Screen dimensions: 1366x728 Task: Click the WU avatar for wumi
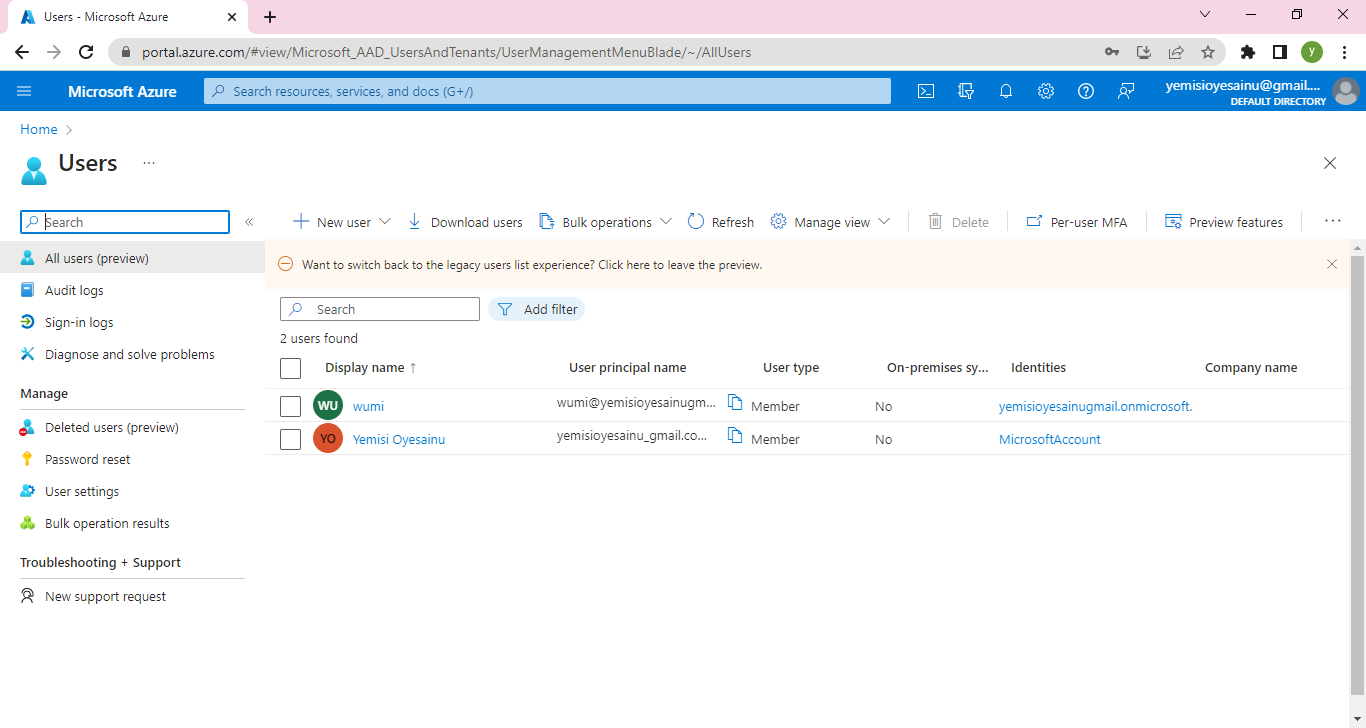(x=328, y=406)
